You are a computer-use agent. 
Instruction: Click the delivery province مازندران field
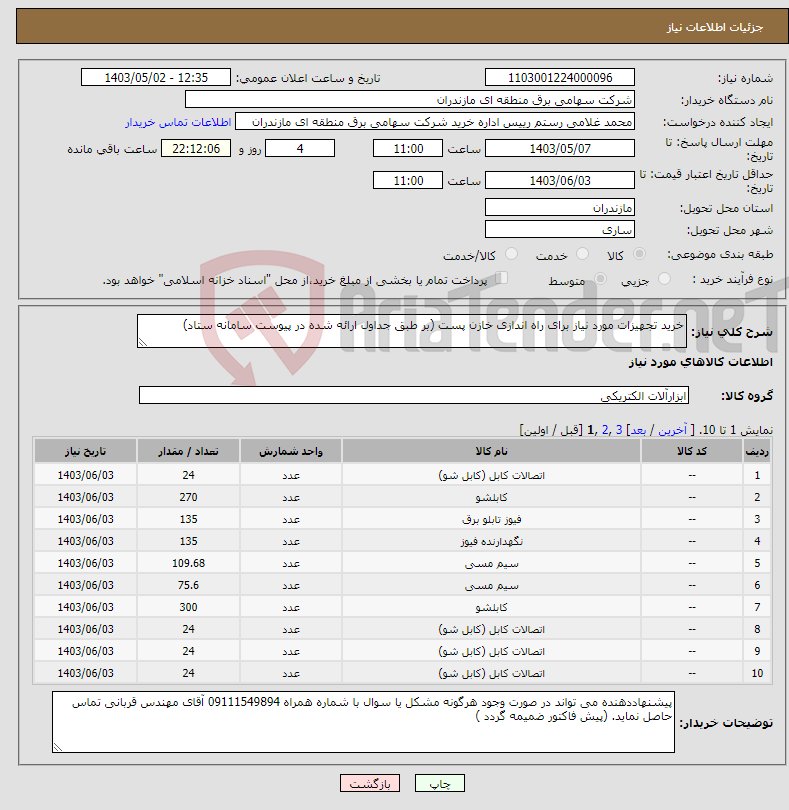pos(560,208)
